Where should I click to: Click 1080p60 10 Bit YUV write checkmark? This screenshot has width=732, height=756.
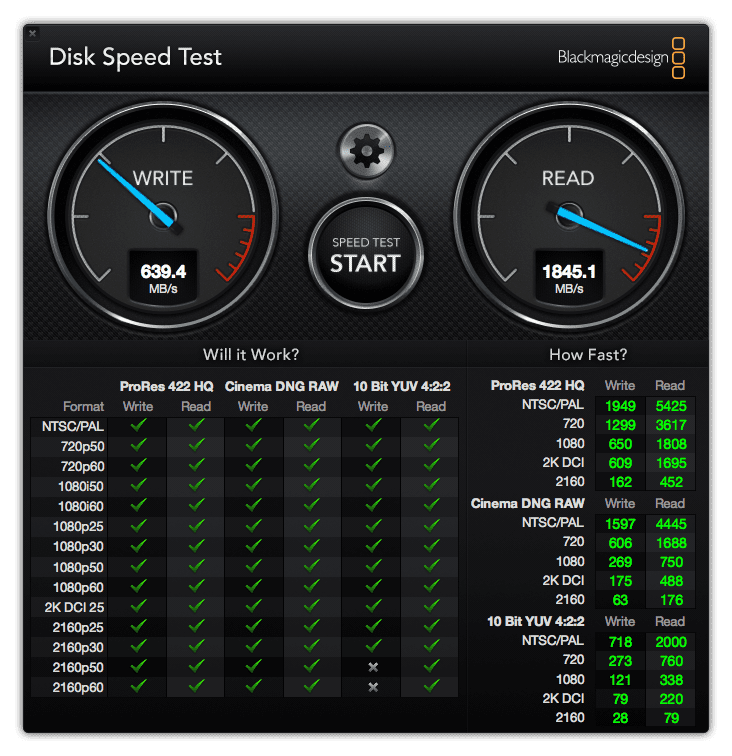click(373, 586)
